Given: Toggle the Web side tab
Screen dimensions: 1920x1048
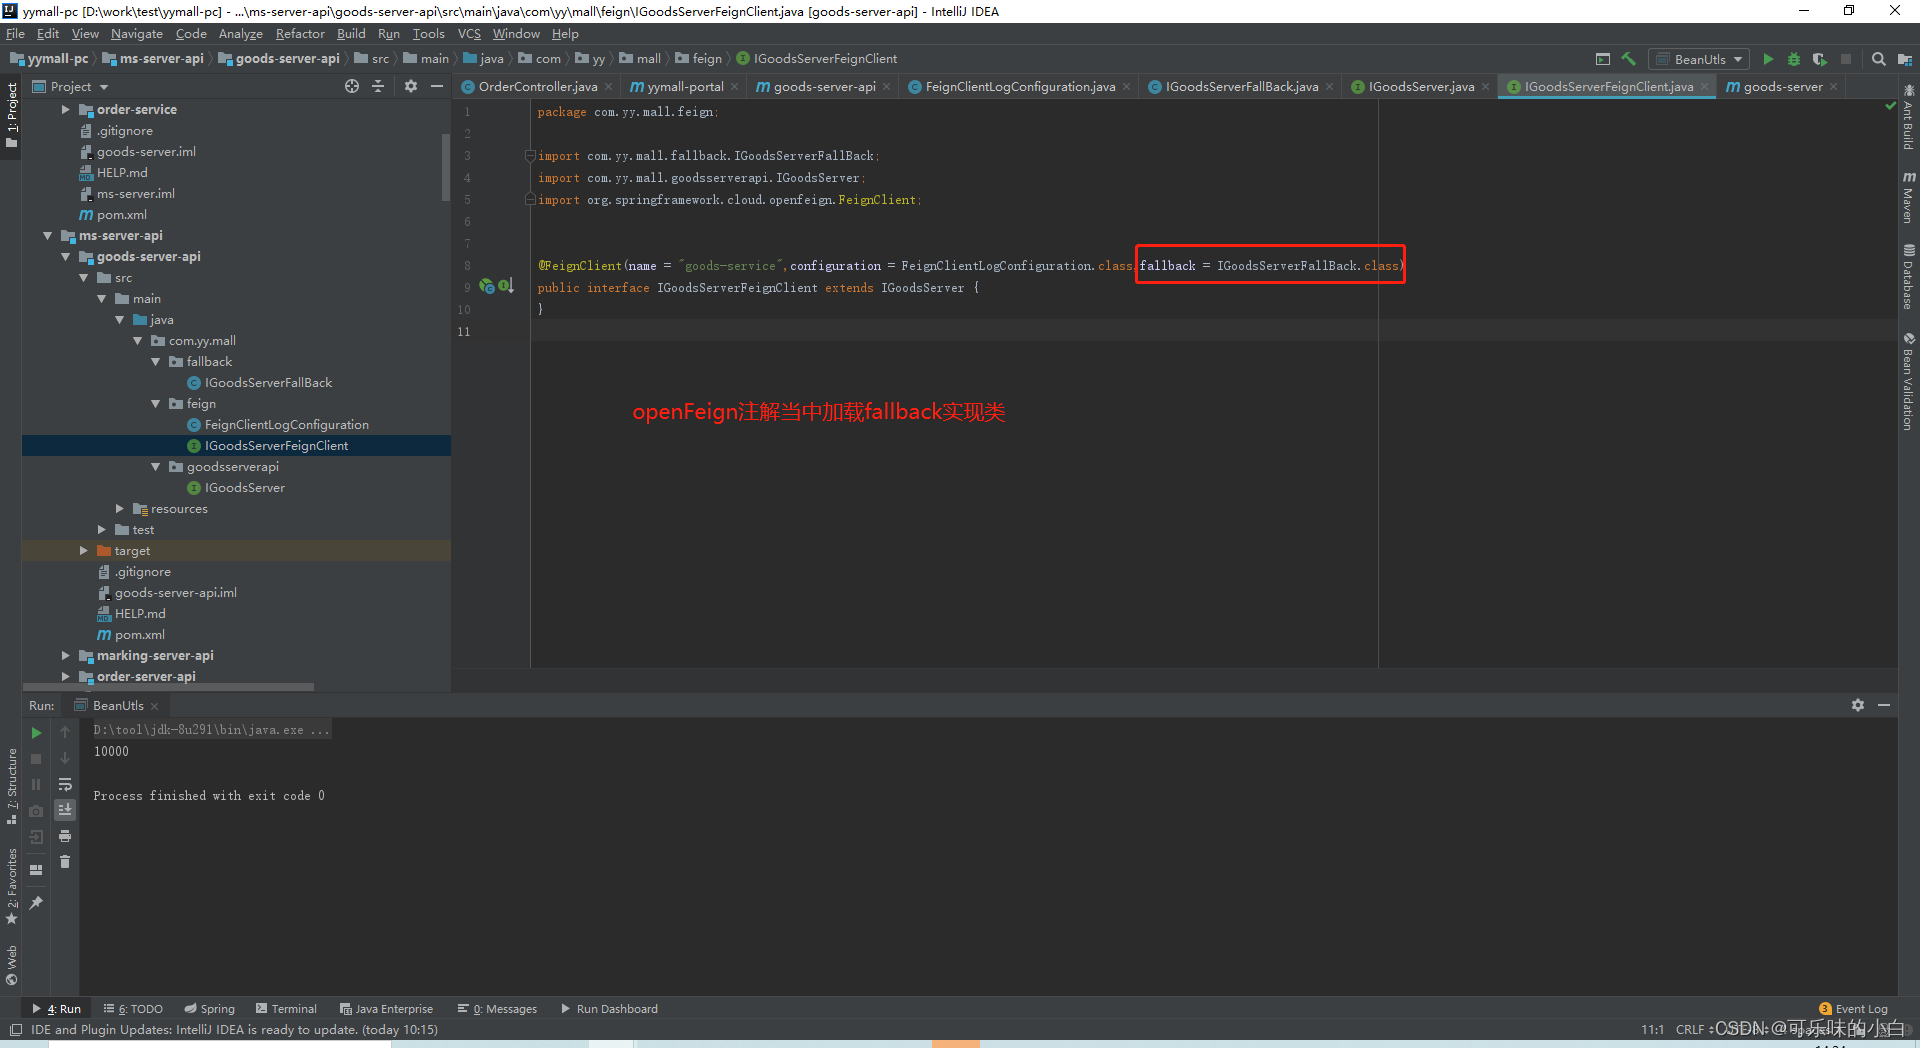Looking at the screenshot, I should point(11,965).
